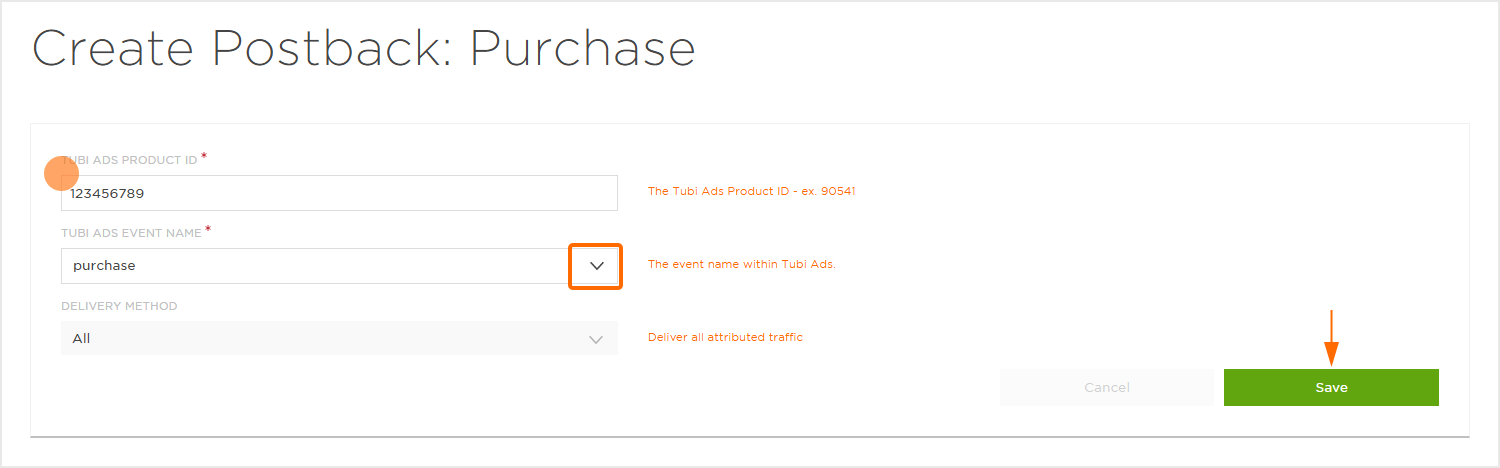Click the orange arrow pointing to Save
This screenshot has height=468, width=1500.
(1331, 339)
